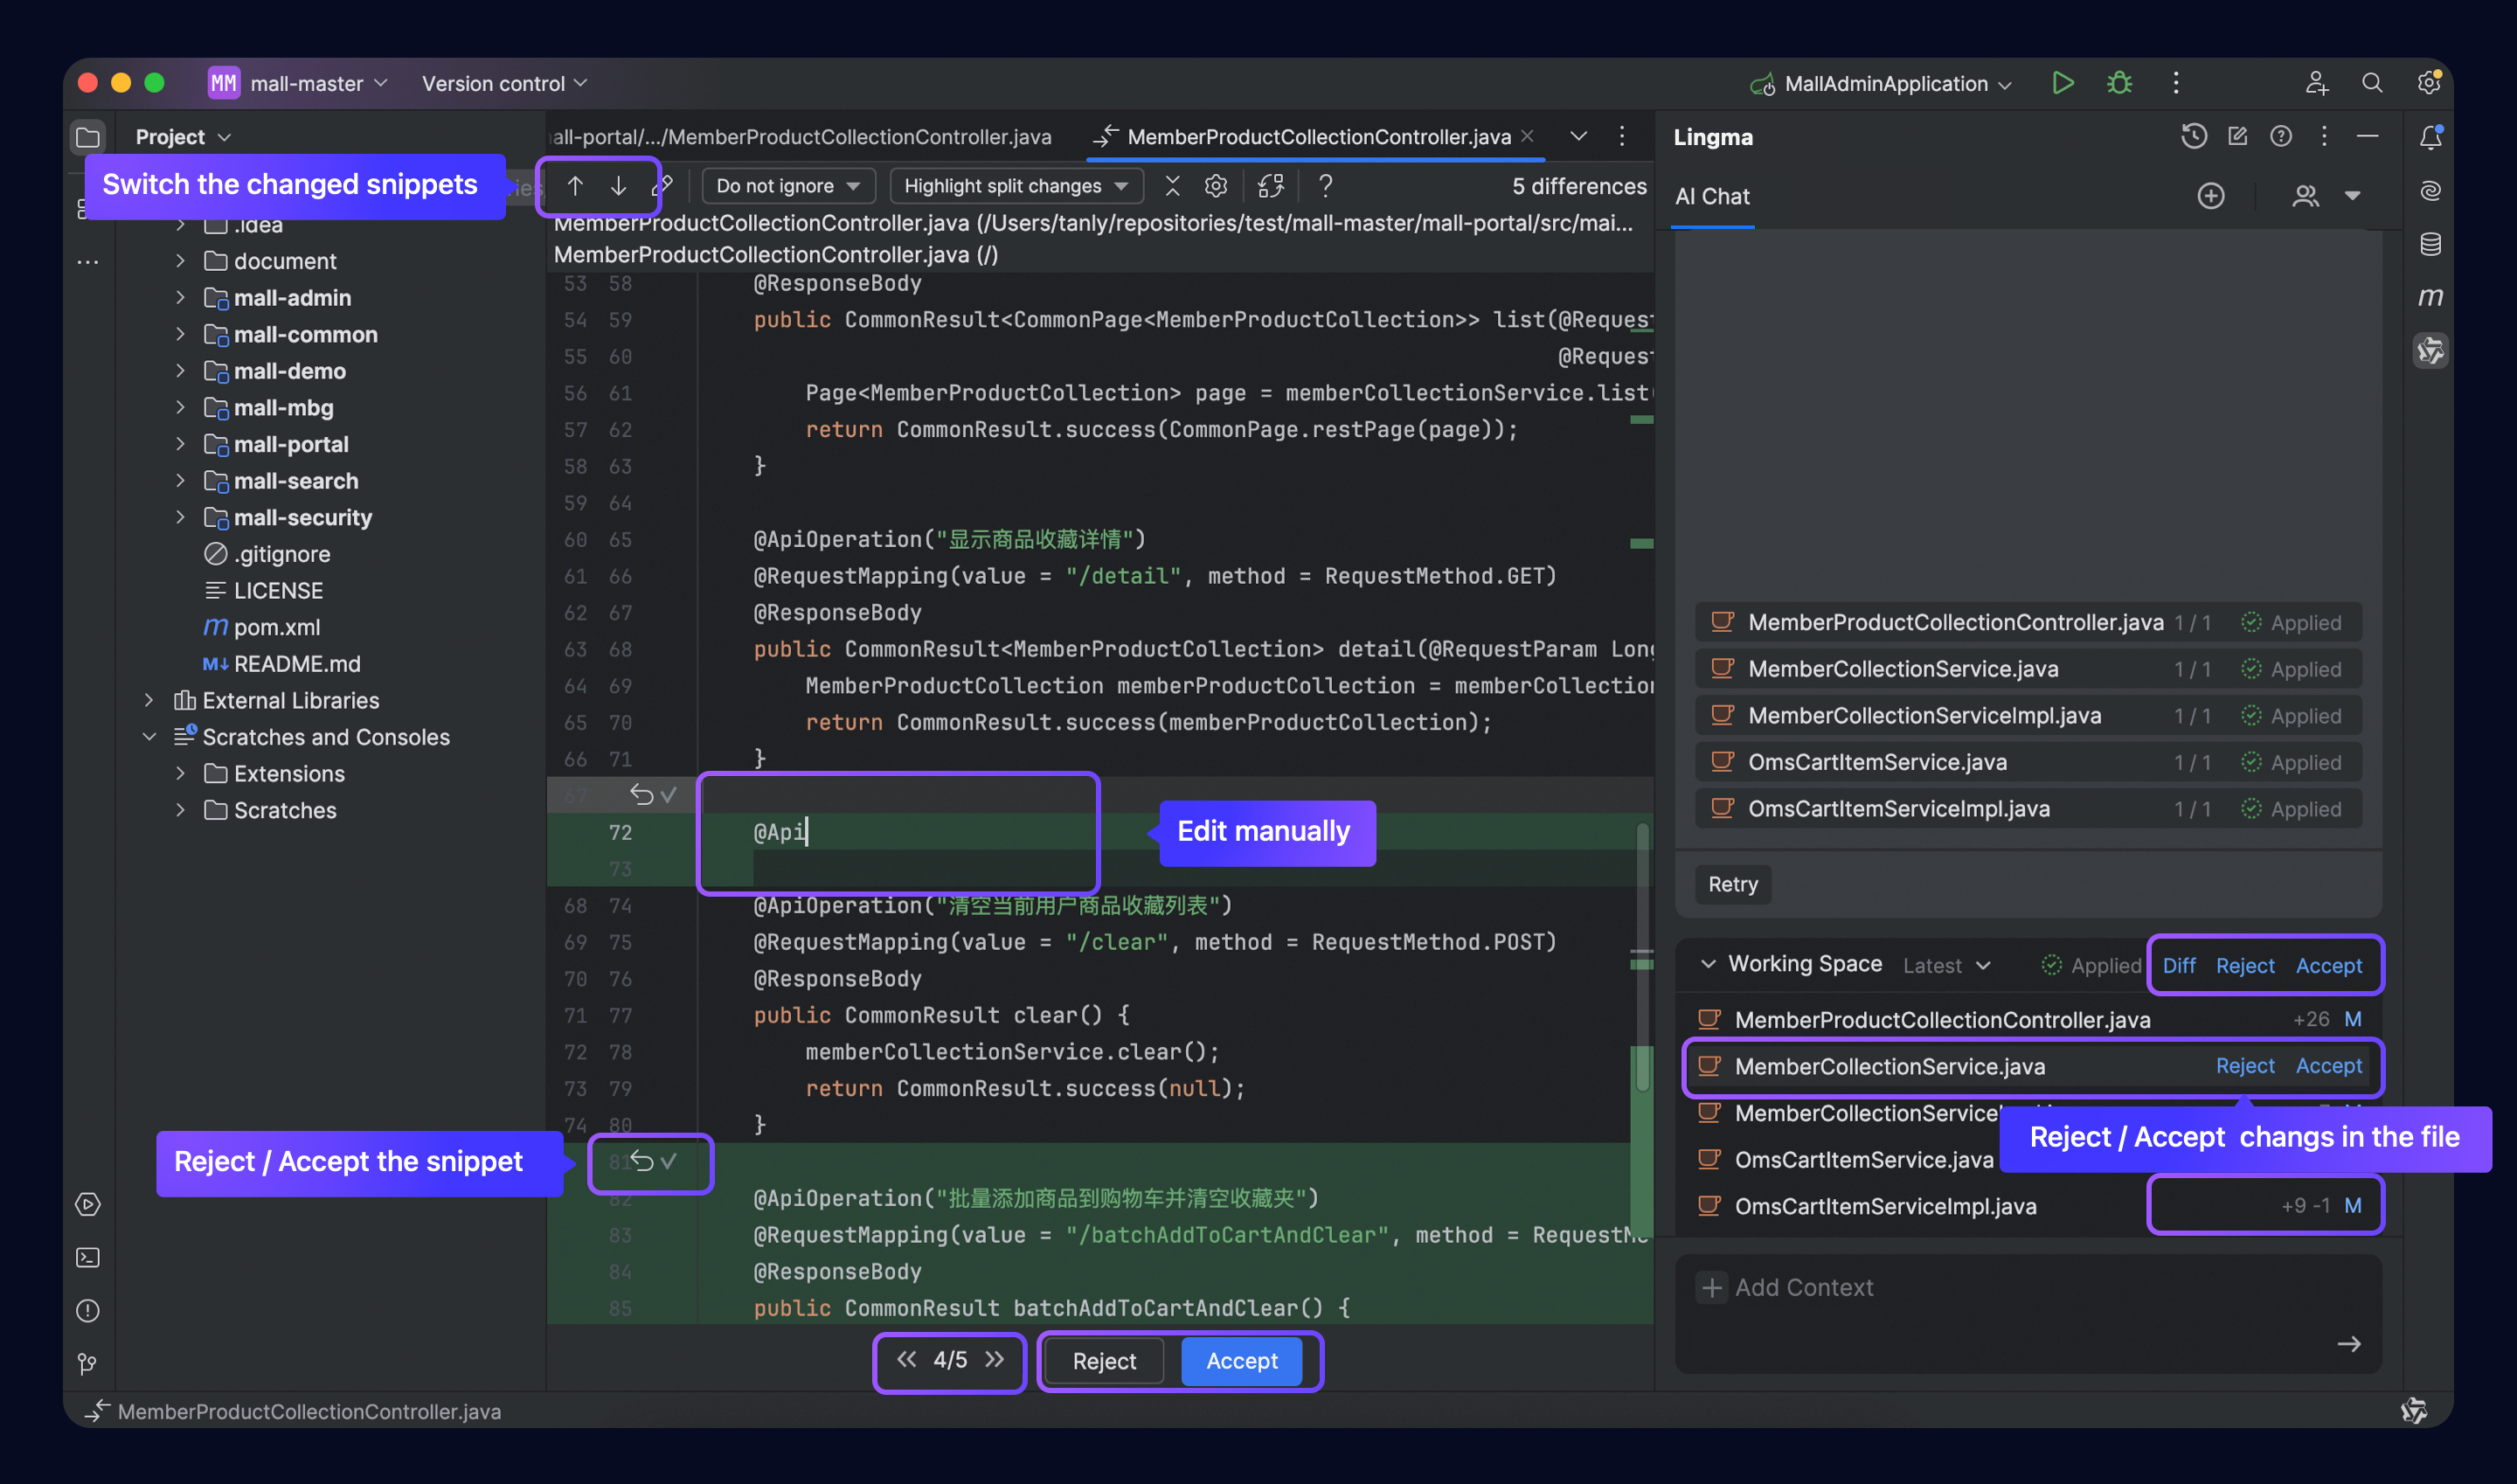The image size is (2517, 1484).
Task: Open diff settings gear icon
Action: [1215, 186]
